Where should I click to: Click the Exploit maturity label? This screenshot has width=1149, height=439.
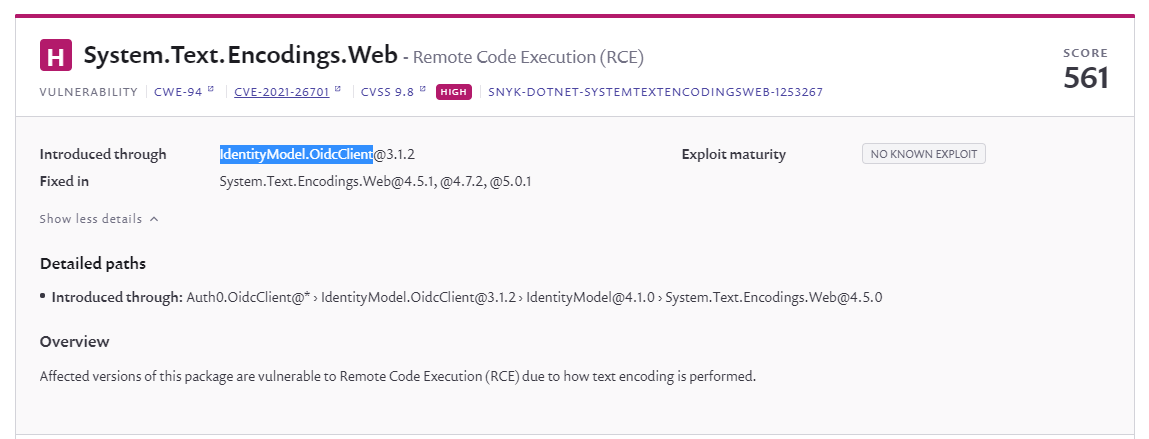click(734, 155)
